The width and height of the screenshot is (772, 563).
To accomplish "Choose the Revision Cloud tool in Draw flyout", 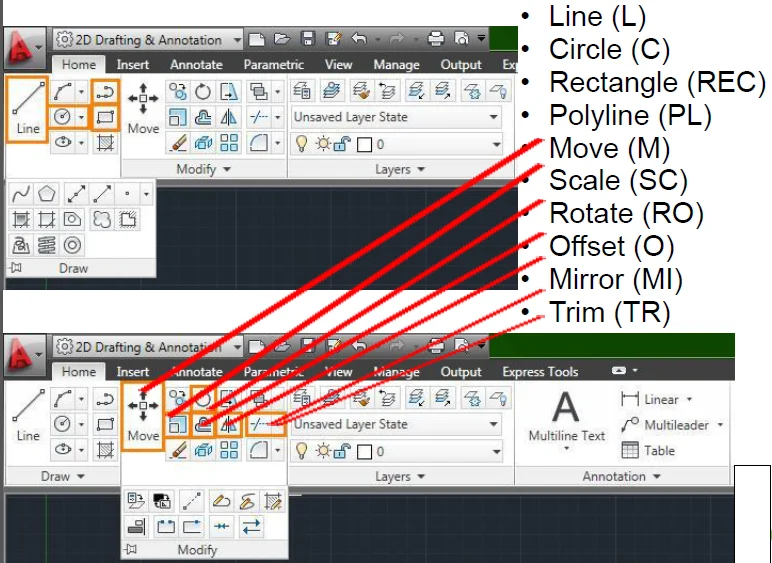I will click(x=102, y=219).
